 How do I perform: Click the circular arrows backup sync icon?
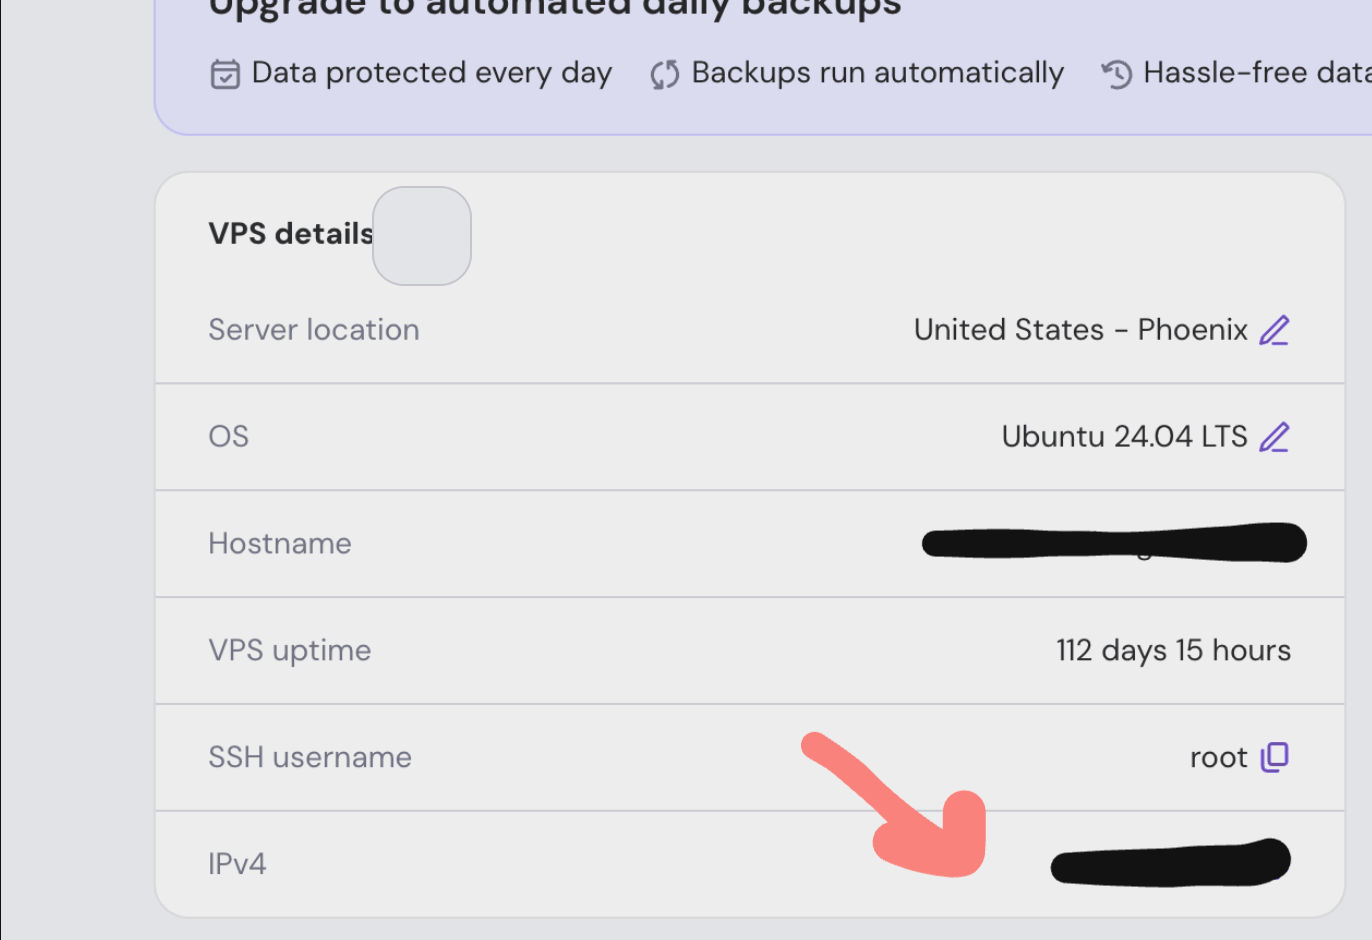(665, 74)
